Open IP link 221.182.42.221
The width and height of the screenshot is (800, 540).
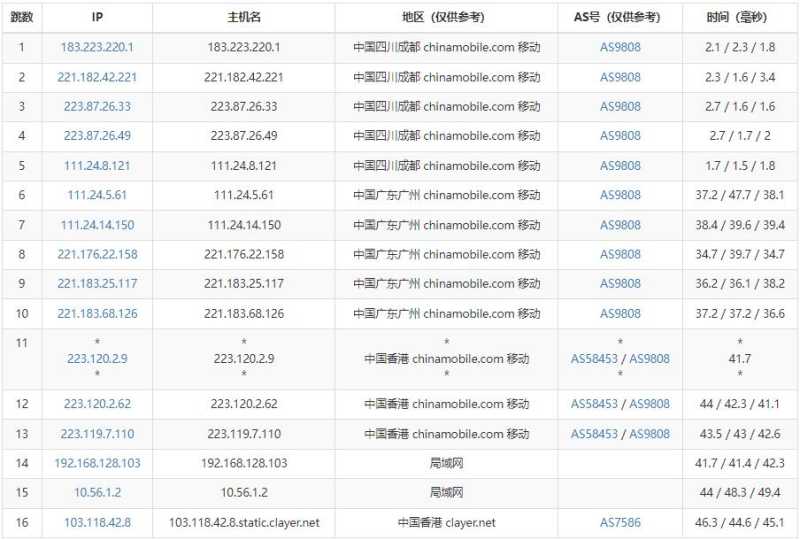pos(97,77)
